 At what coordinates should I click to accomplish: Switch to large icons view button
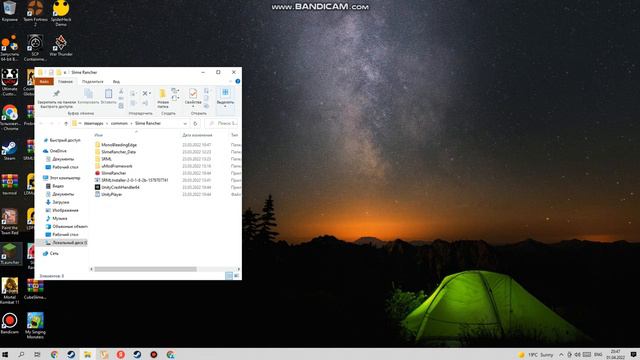pyautogui.click(x=236, y=276)
